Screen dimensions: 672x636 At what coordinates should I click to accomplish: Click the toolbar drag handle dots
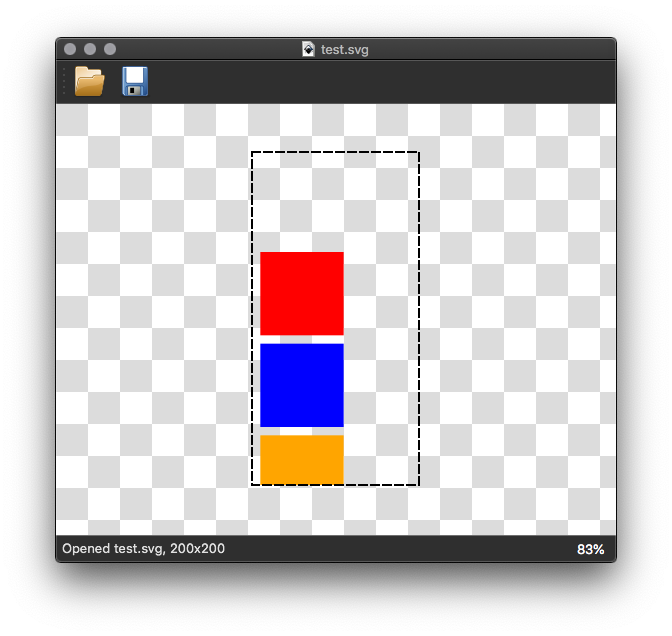click(64, 81)
